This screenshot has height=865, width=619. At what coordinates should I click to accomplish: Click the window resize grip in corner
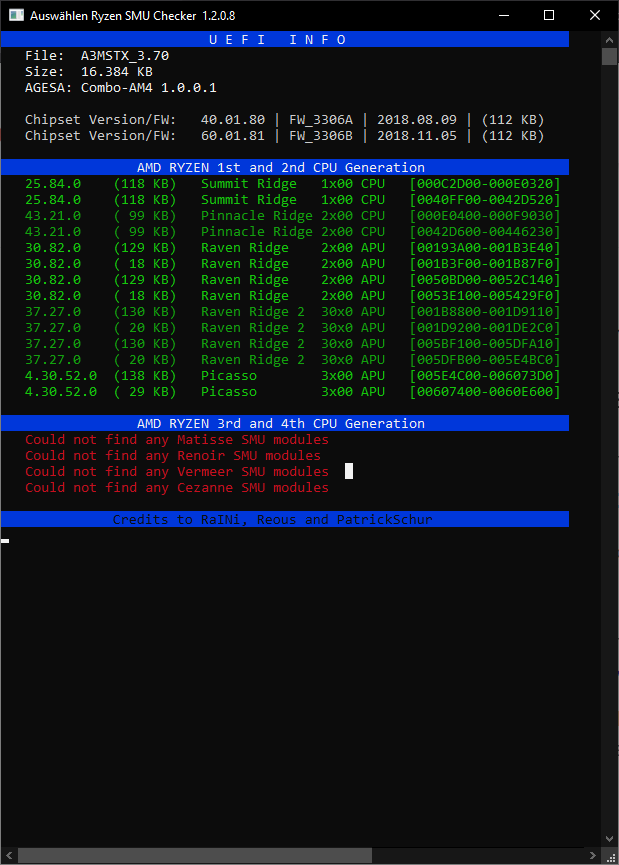(610, 856)
